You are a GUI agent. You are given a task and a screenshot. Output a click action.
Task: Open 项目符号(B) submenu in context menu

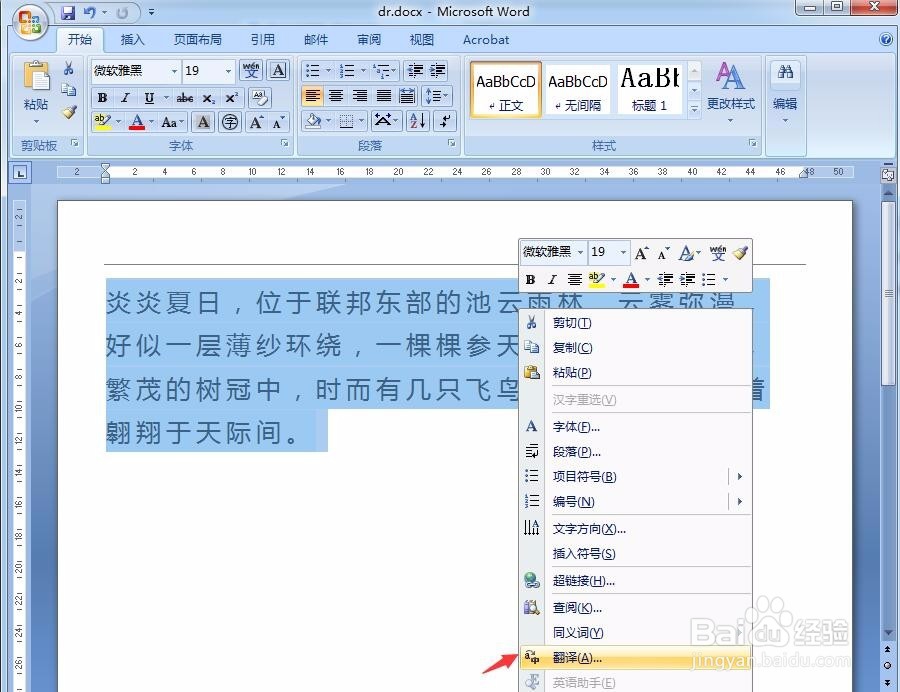pyautogui.click(x=636, y=476)
